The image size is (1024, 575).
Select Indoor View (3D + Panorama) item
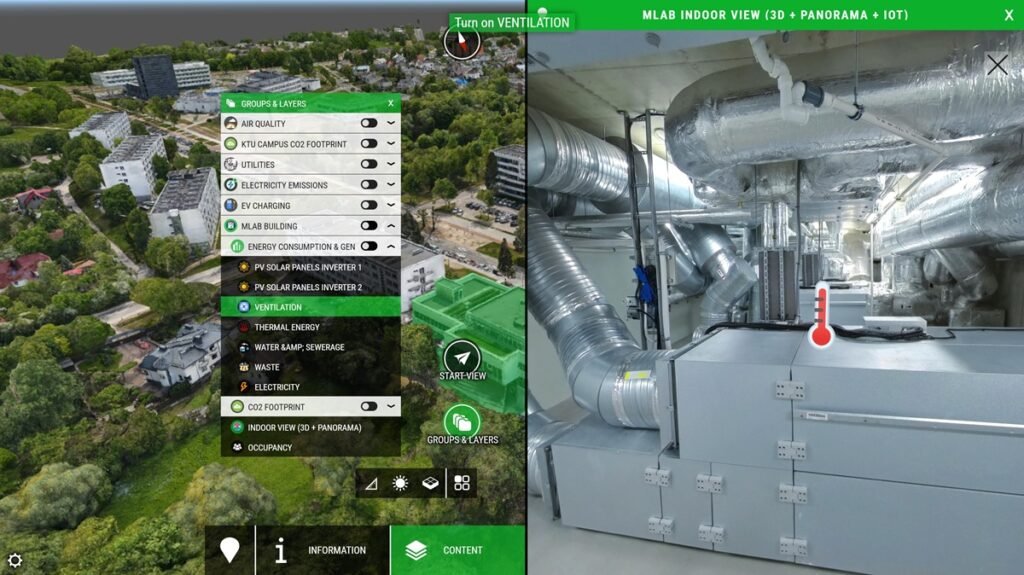[304, 428]
